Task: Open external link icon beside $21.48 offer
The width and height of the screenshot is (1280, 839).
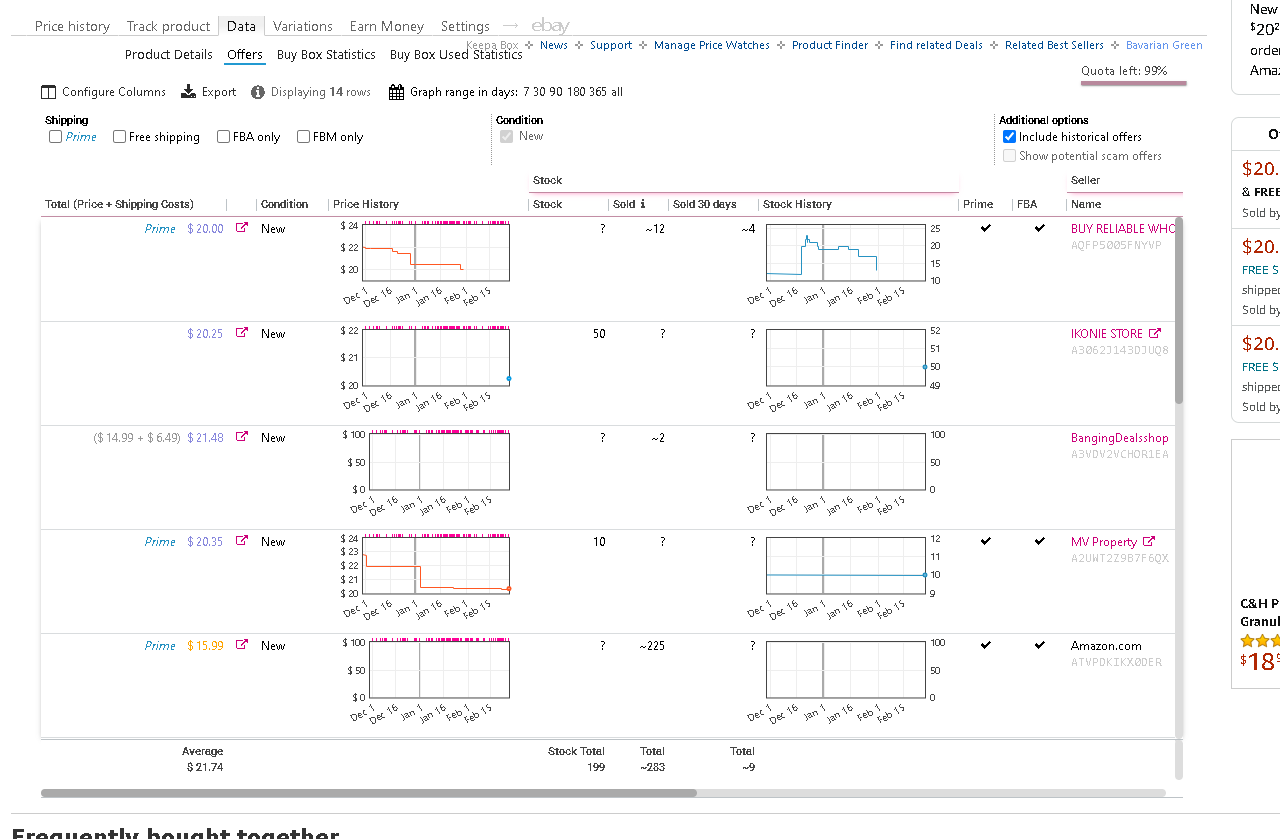Action: (x=241, y=437)
